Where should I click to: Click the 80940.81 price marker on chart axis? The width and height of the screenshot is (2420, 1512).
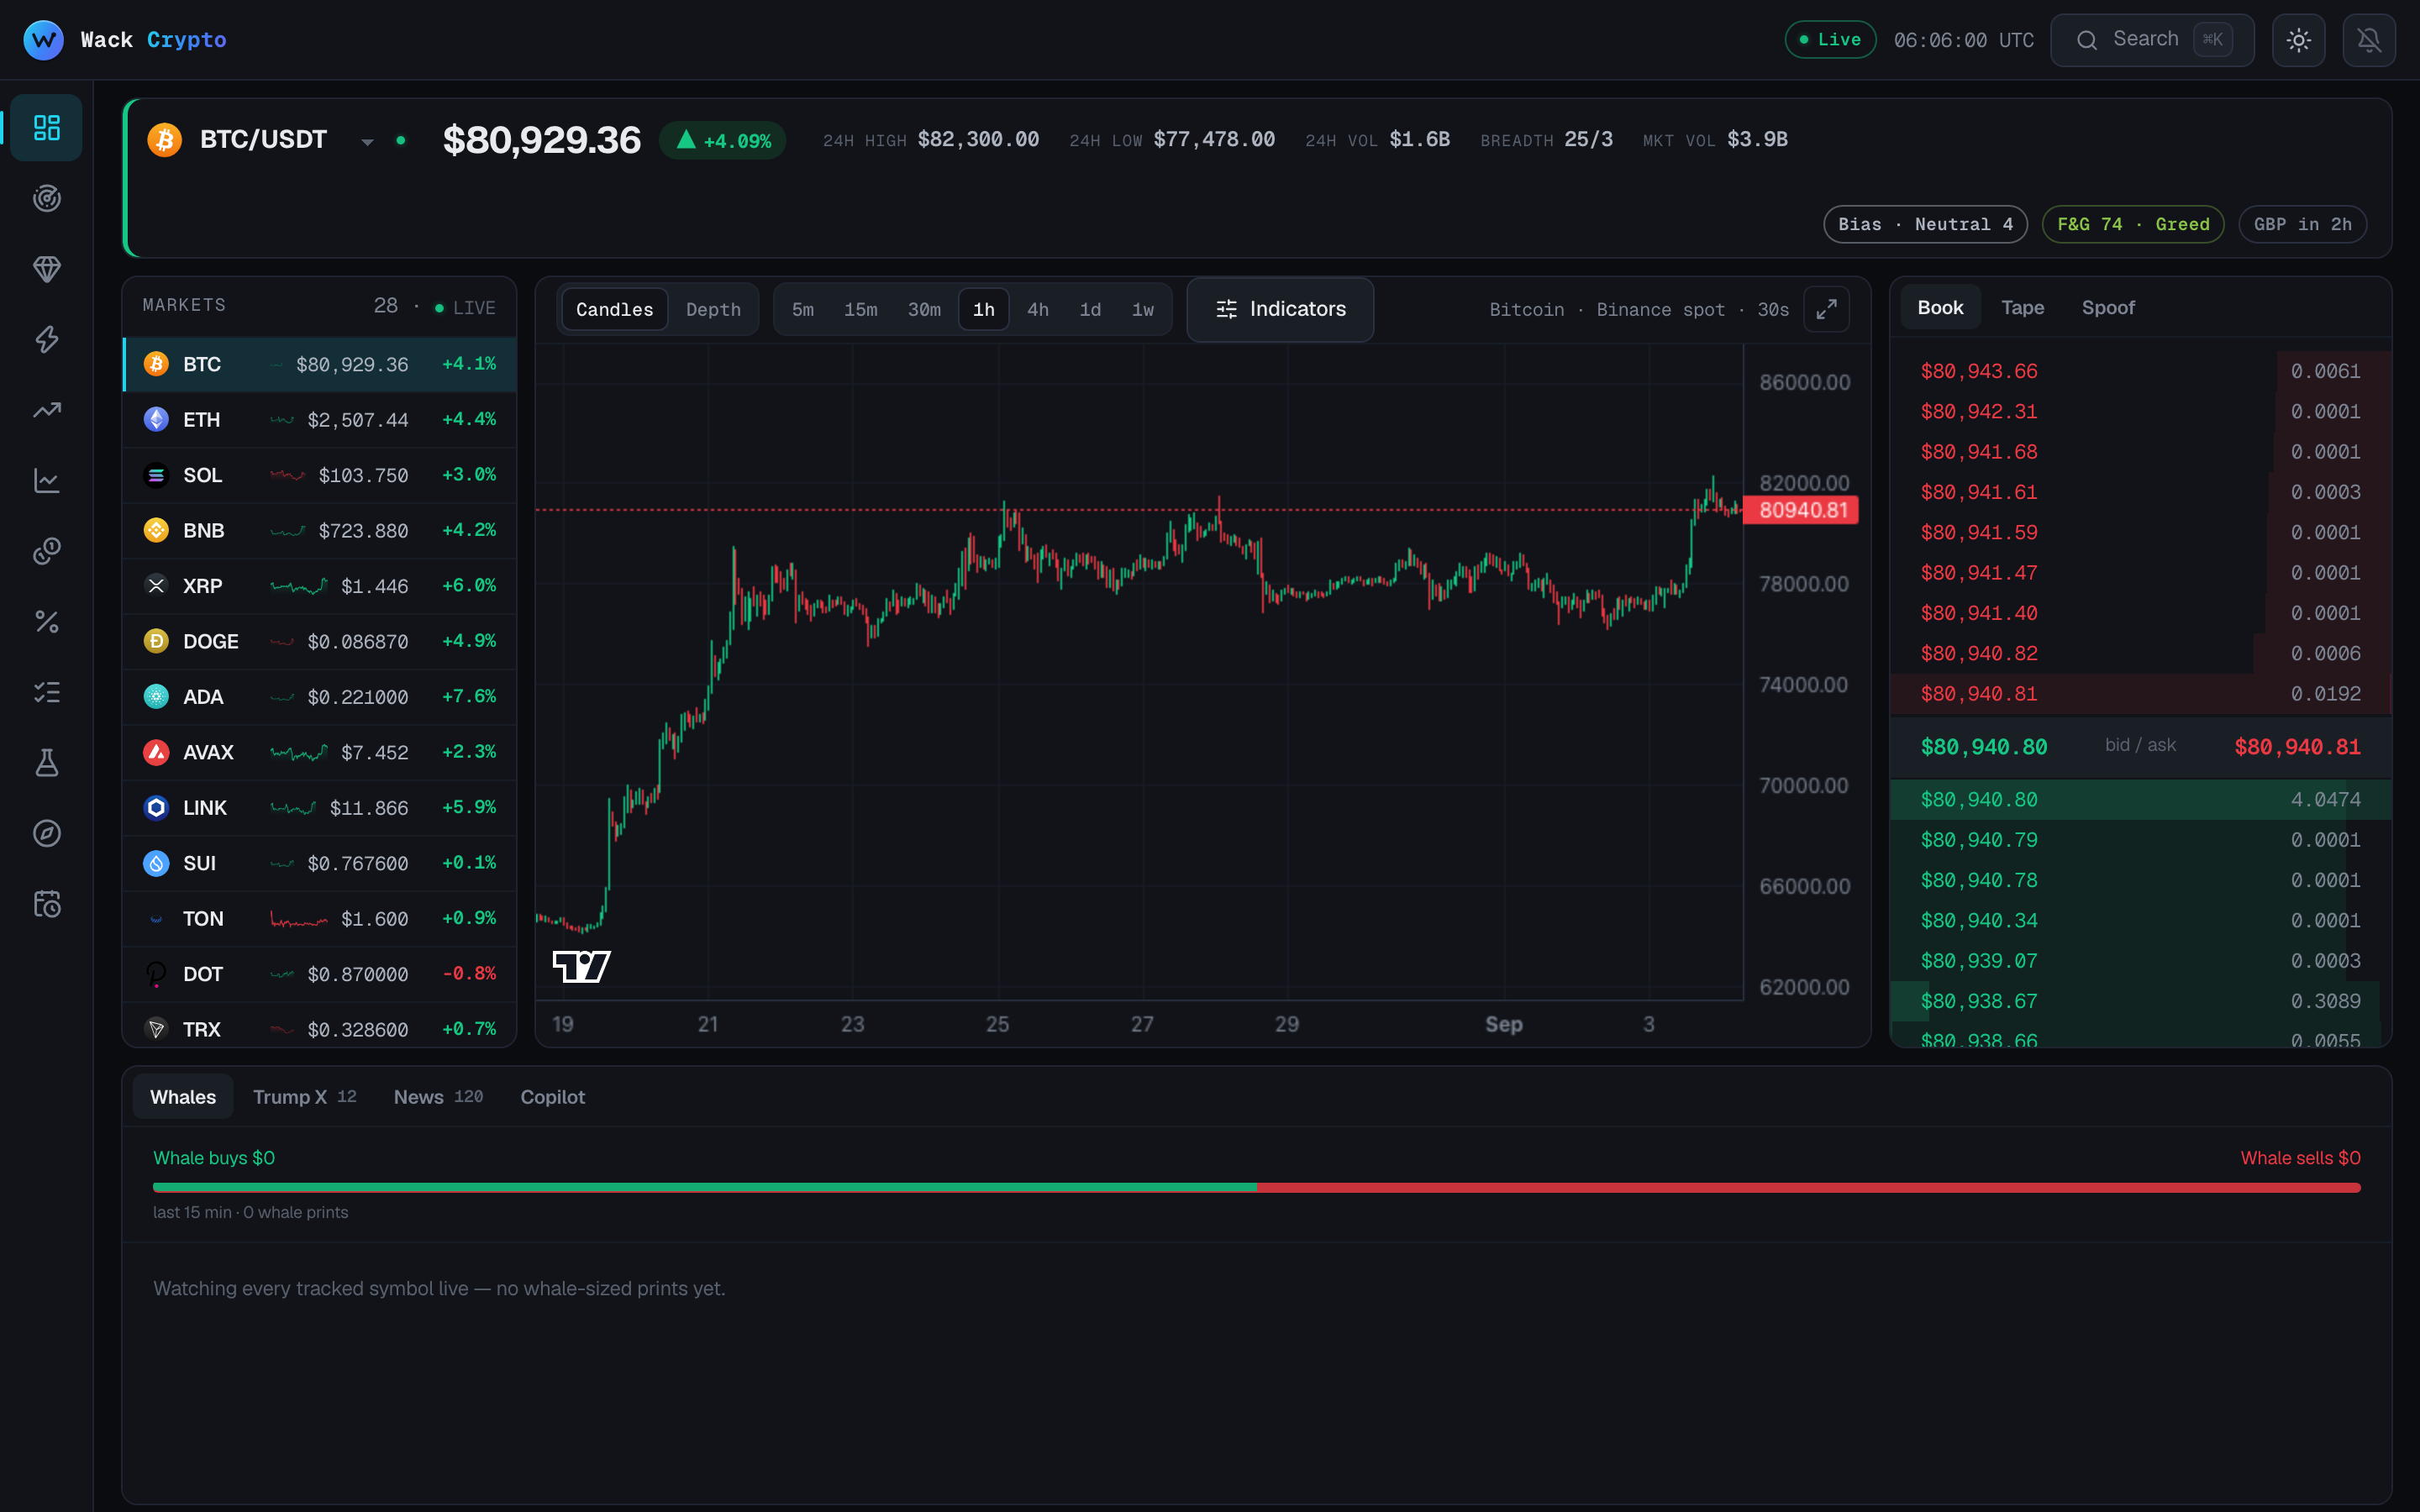(x=1802, y=510)
